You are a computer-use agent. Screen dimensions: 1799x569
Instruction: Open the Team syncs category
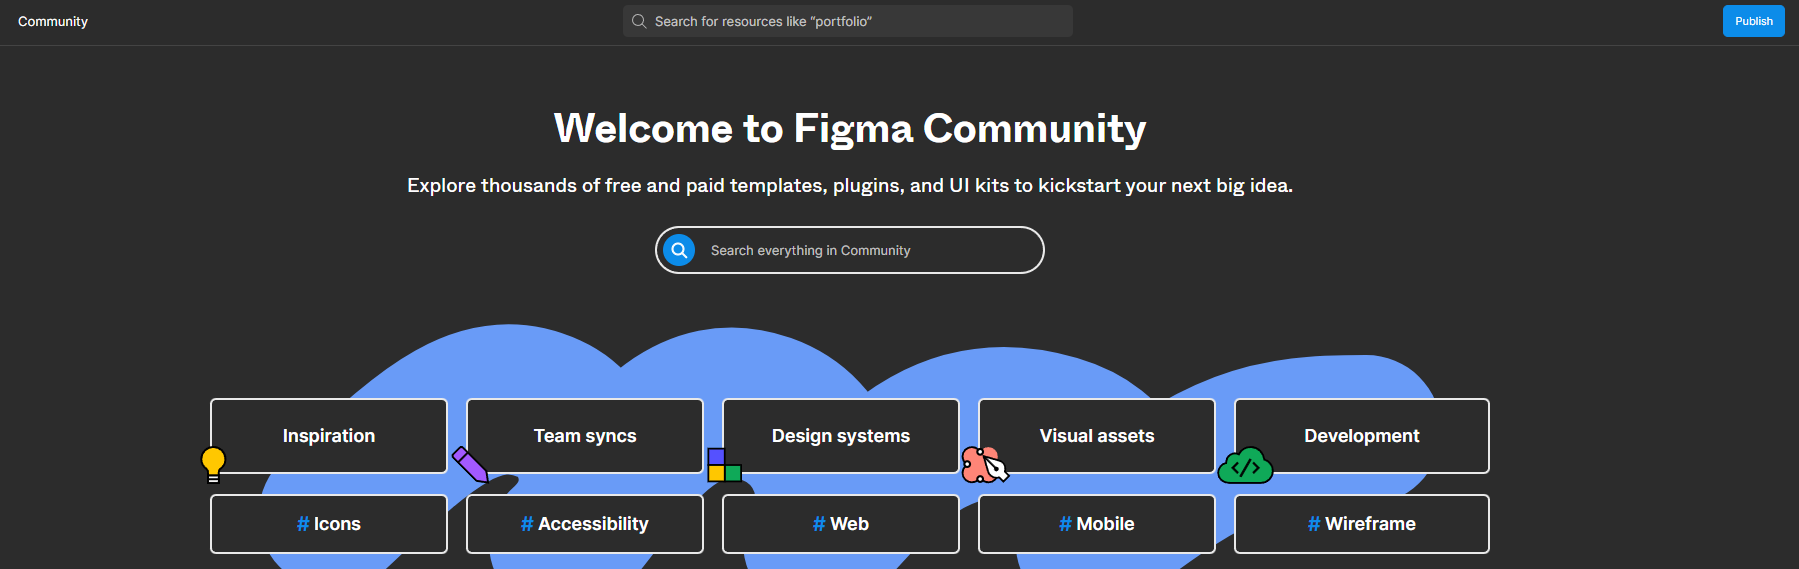[x=585, y=436]
